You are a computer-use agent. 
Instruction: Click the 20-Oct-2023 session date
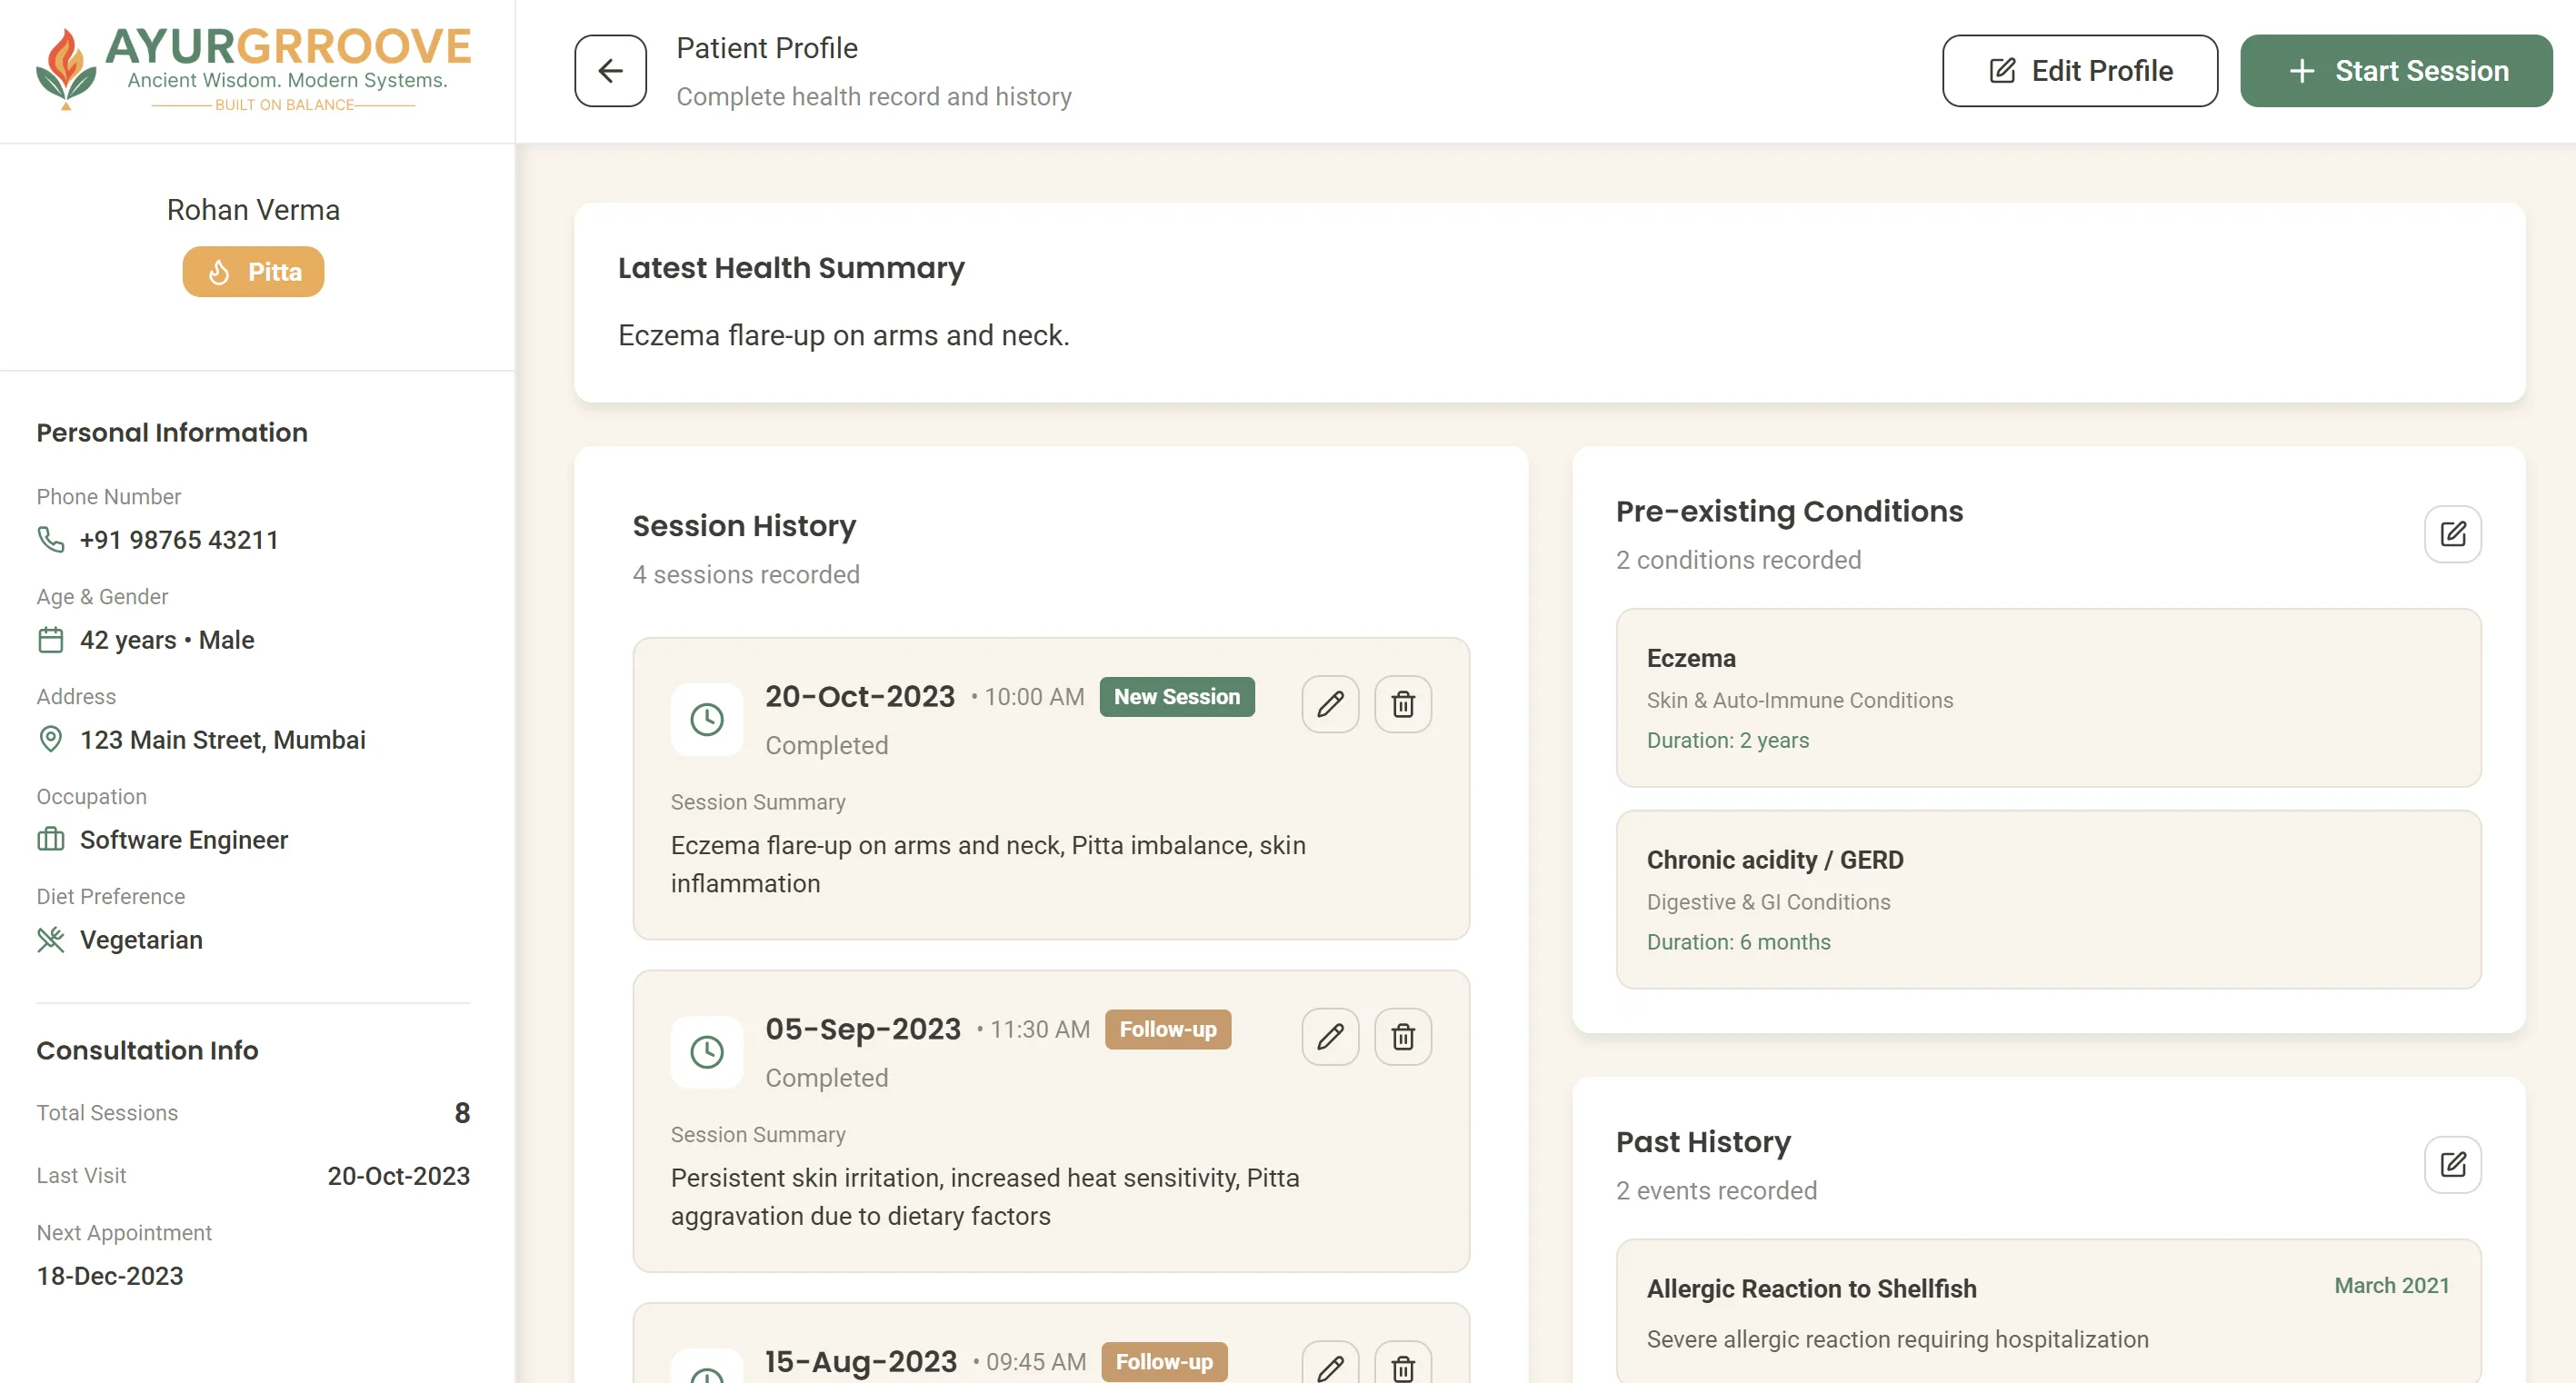(860, 697)
